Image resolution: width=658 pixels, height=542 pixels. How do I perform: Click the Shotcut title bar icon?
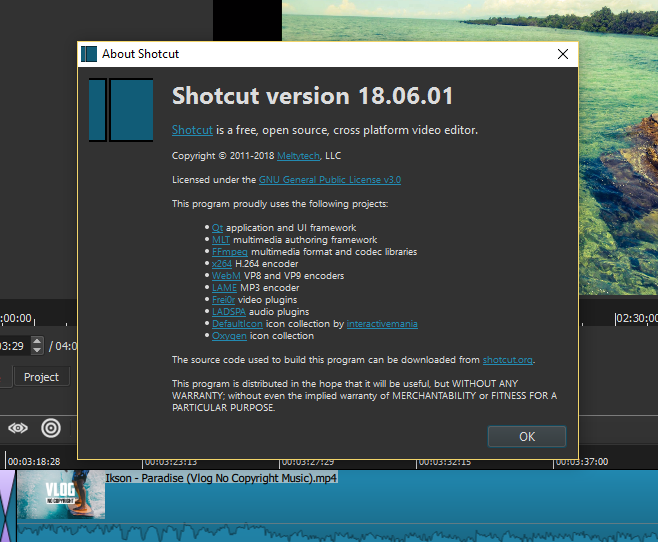[x=89, y=54]
